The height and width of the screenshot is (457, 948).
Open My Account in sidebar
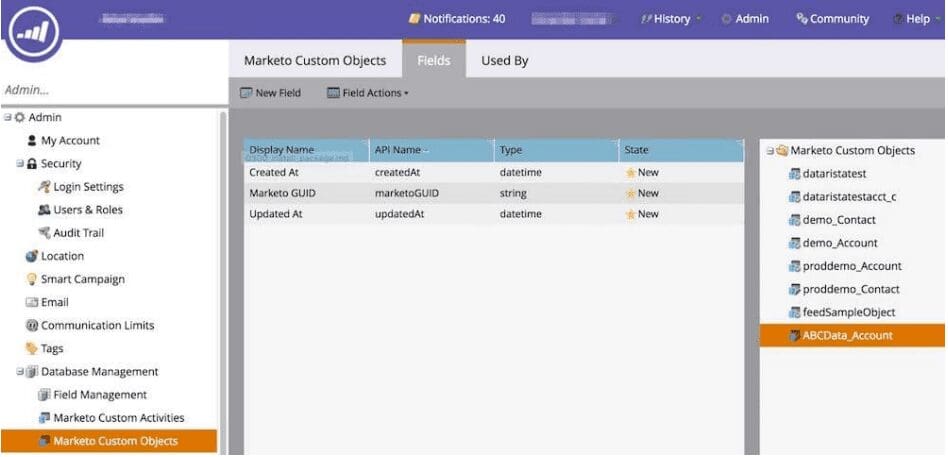click(x=70, y=141)
